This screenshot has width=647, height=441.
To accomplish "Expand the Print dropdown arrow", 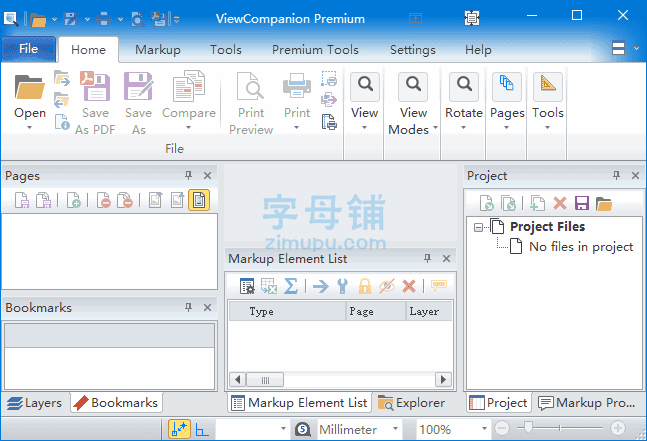I will tap(297, 127).
